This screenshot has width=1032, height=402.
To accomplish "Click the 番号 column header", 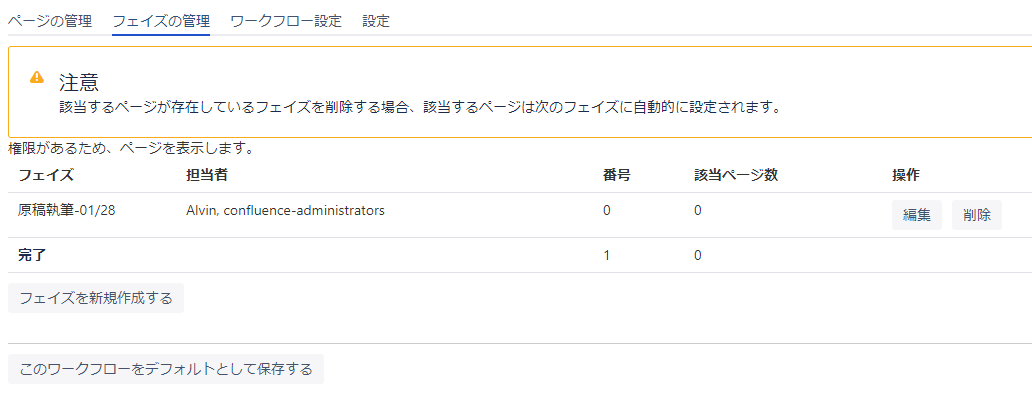I will [x=617, y=175].
